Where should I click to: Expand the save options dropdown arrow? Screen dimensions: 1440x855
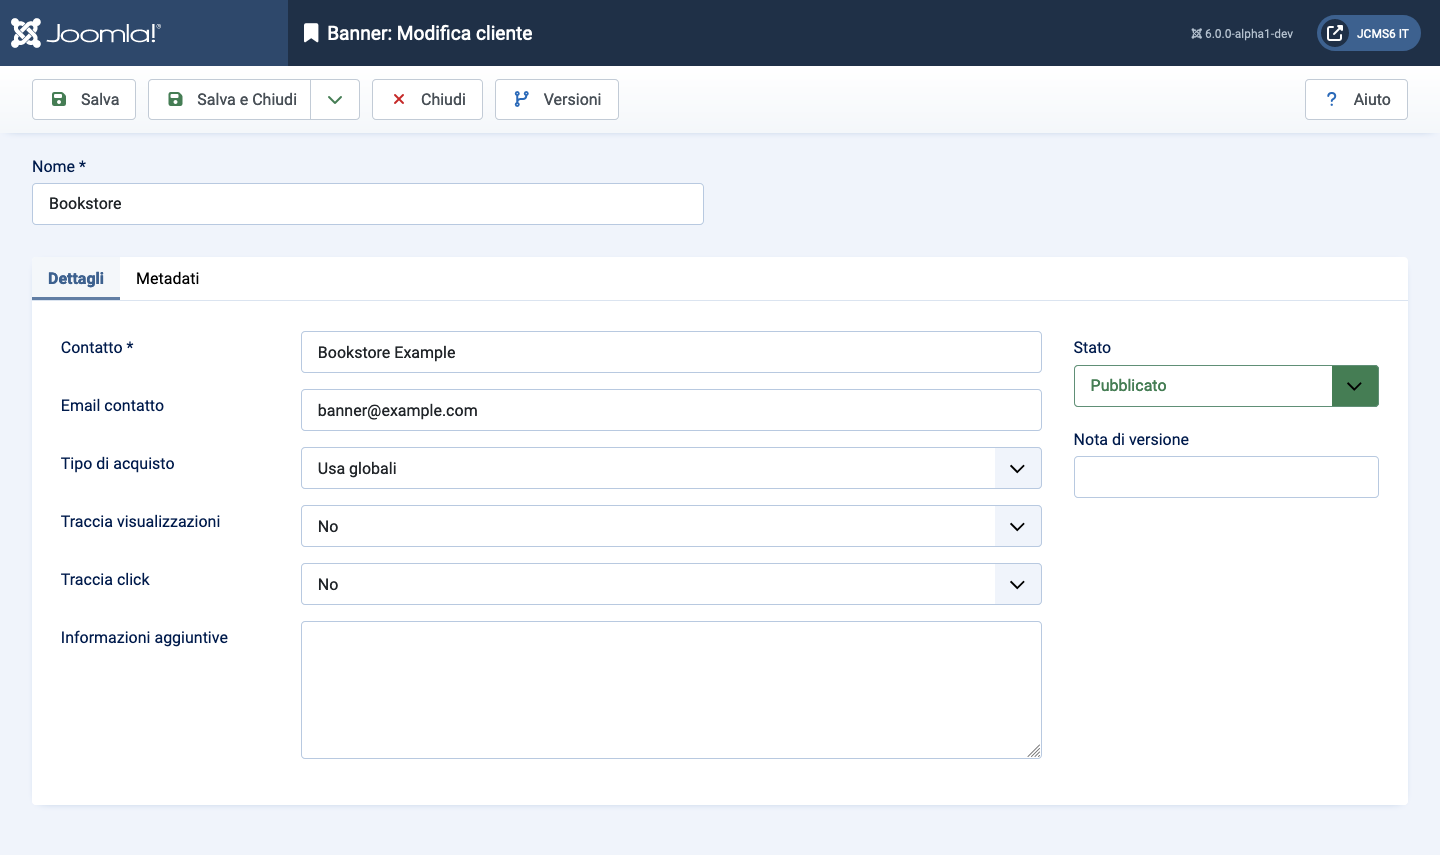coord(335,99)
